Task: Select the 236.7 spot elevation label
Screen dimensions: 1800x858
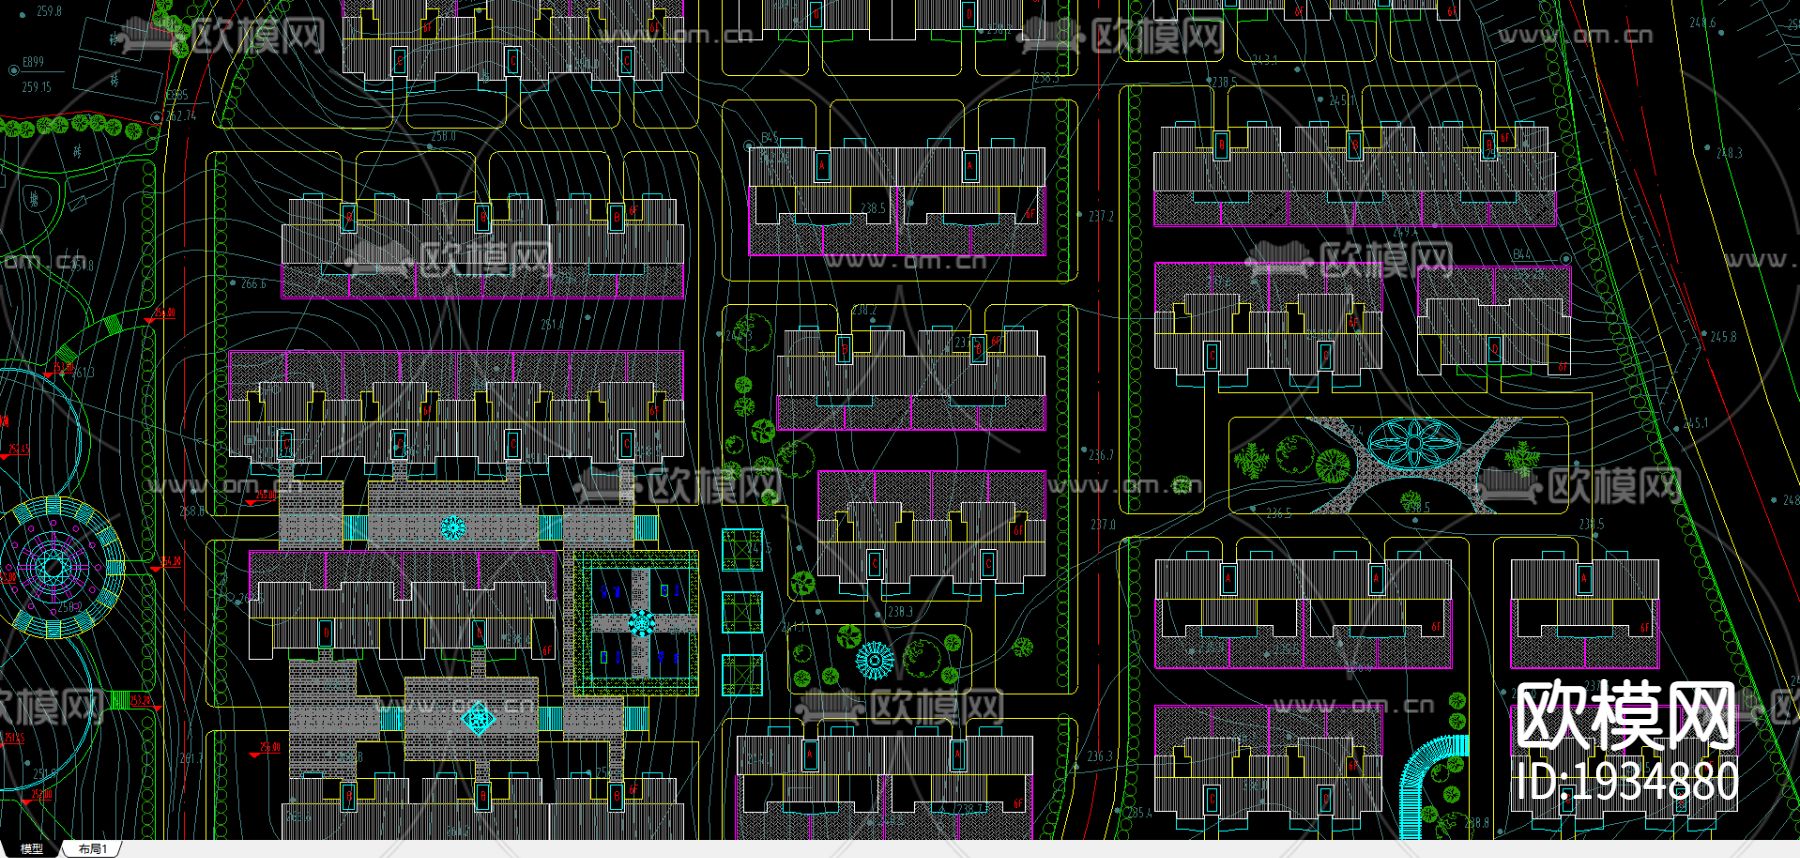Action: click(1101, 455)
